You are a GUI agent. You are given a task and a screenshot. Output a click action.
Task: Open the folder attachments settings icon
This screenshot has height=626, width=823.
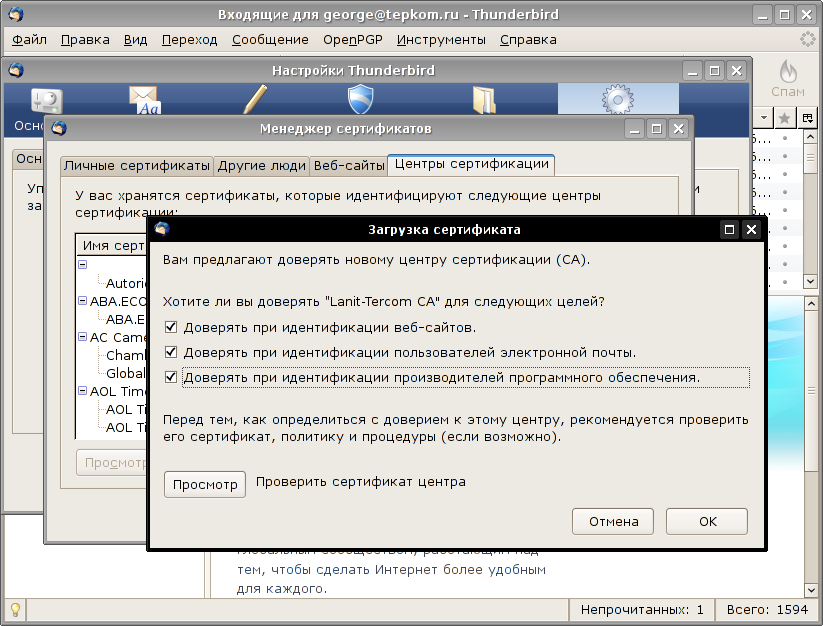[x=484, y=100]
